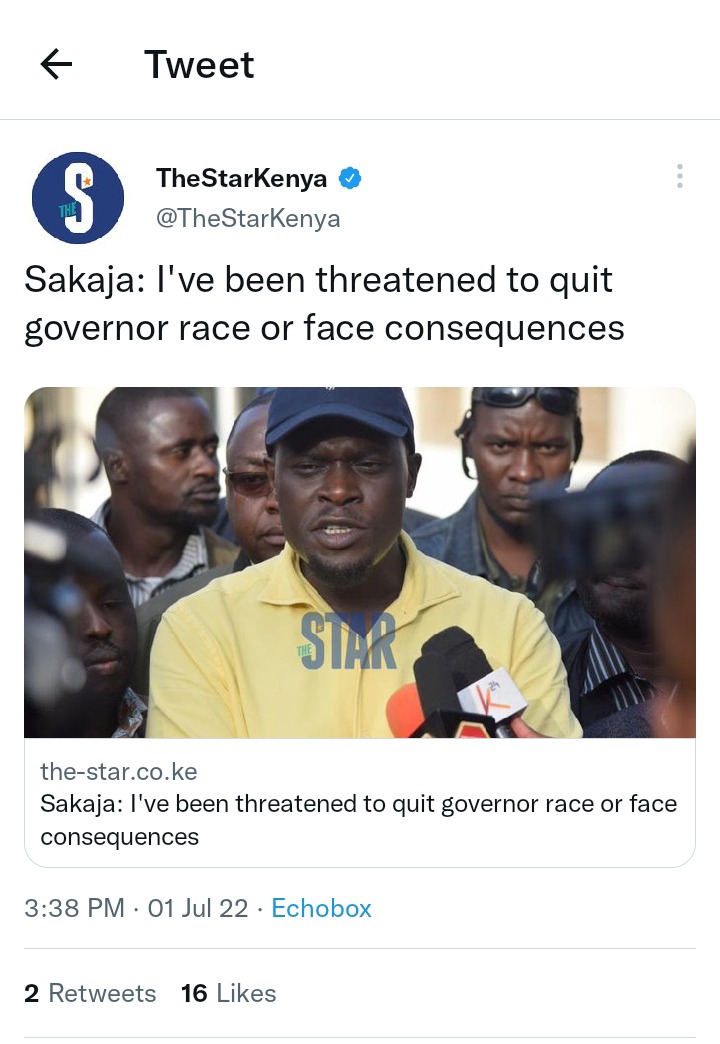Open the three-dot more options menu
Image resolution: width=720 pixels, height=1044 pixels.
[x=679, y=176]
